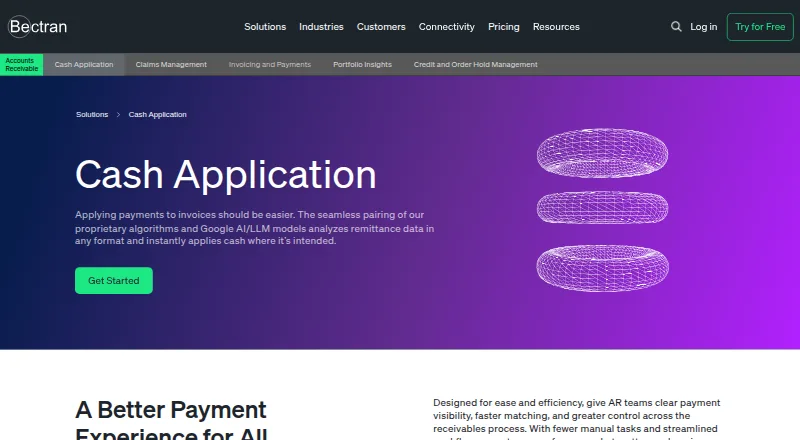Switch to the Cash Application tab
The height and width of the screenshot is (440, 800).
tap(84, 64)
